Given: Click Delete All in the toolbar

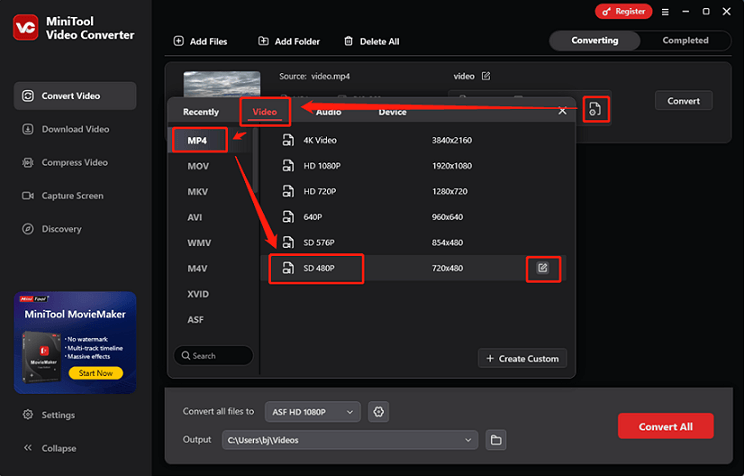Looking at the screenshot, I should click(372, 41).
